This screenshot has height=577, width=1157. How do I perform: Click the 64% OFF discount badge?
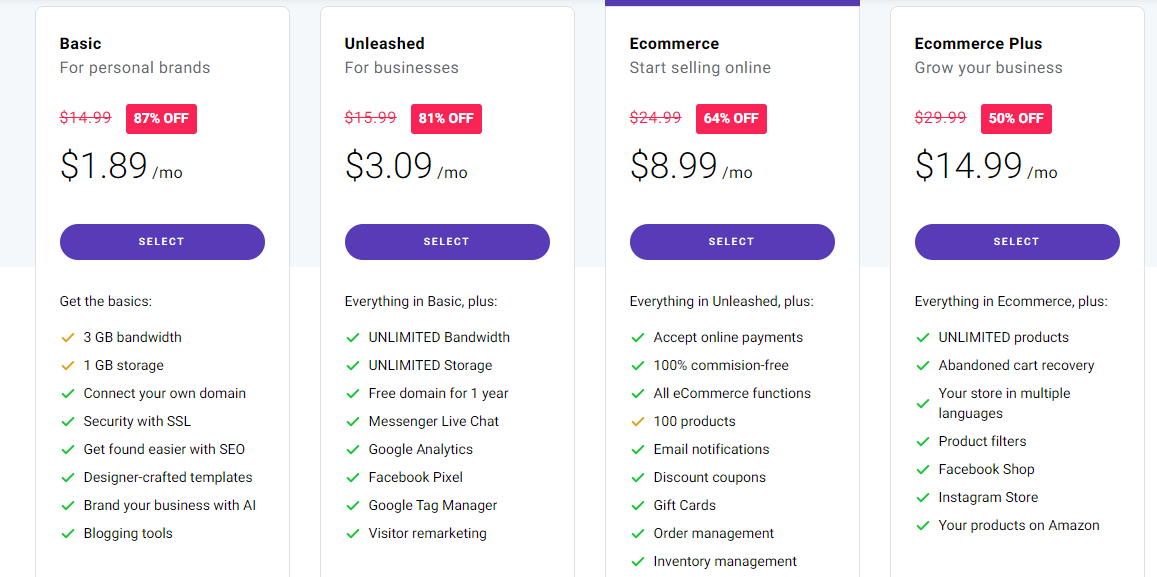(731, 118)
